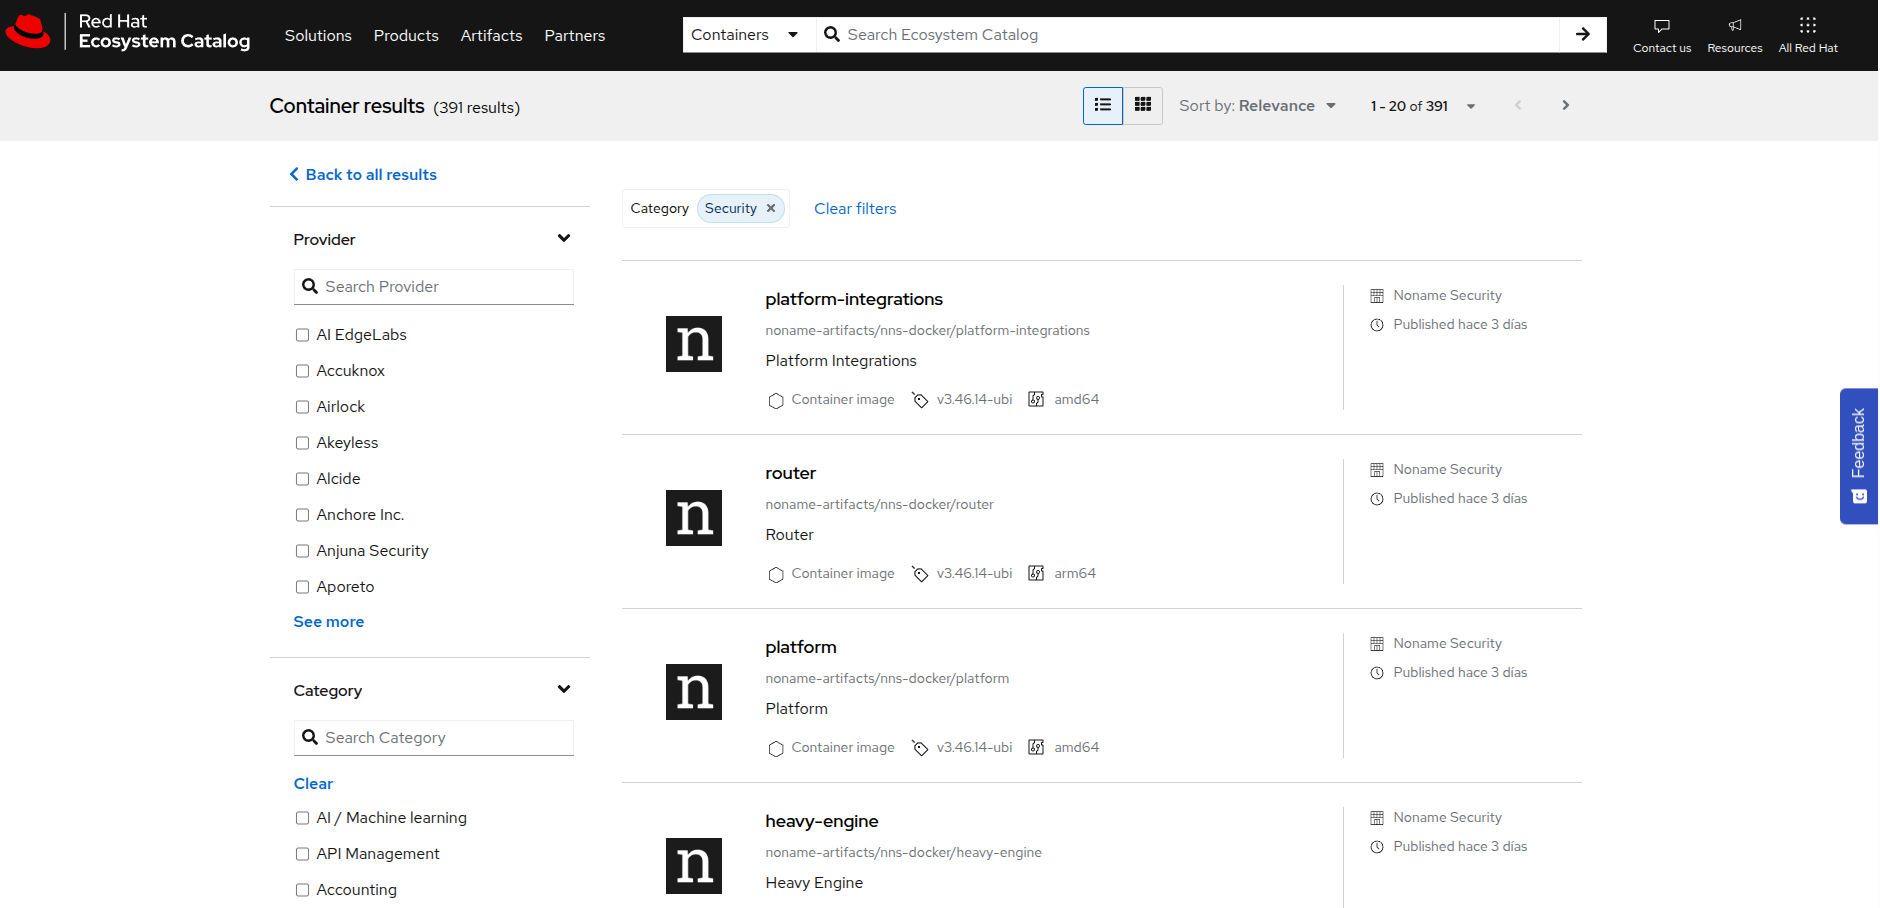
Task: Go to next results page
Action: [x=1565, y=105]
